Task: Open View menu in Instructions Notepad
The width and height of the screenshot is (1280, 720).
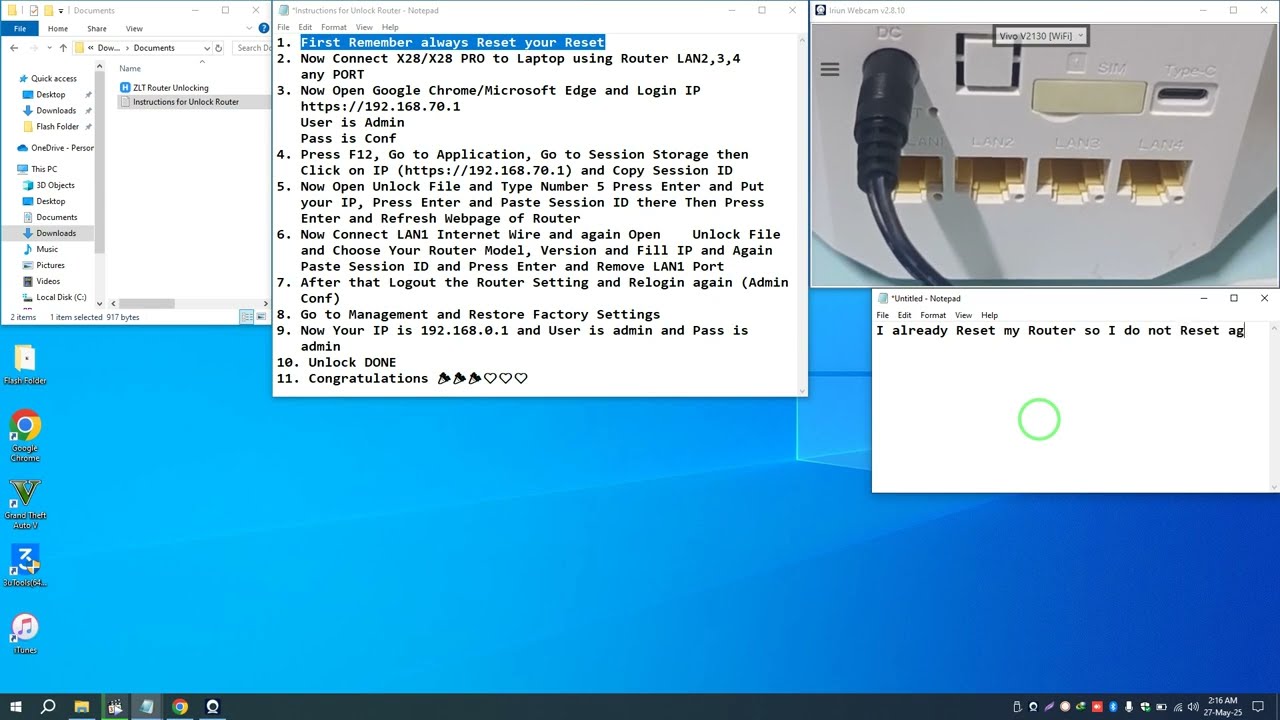Action: point(364,27)
